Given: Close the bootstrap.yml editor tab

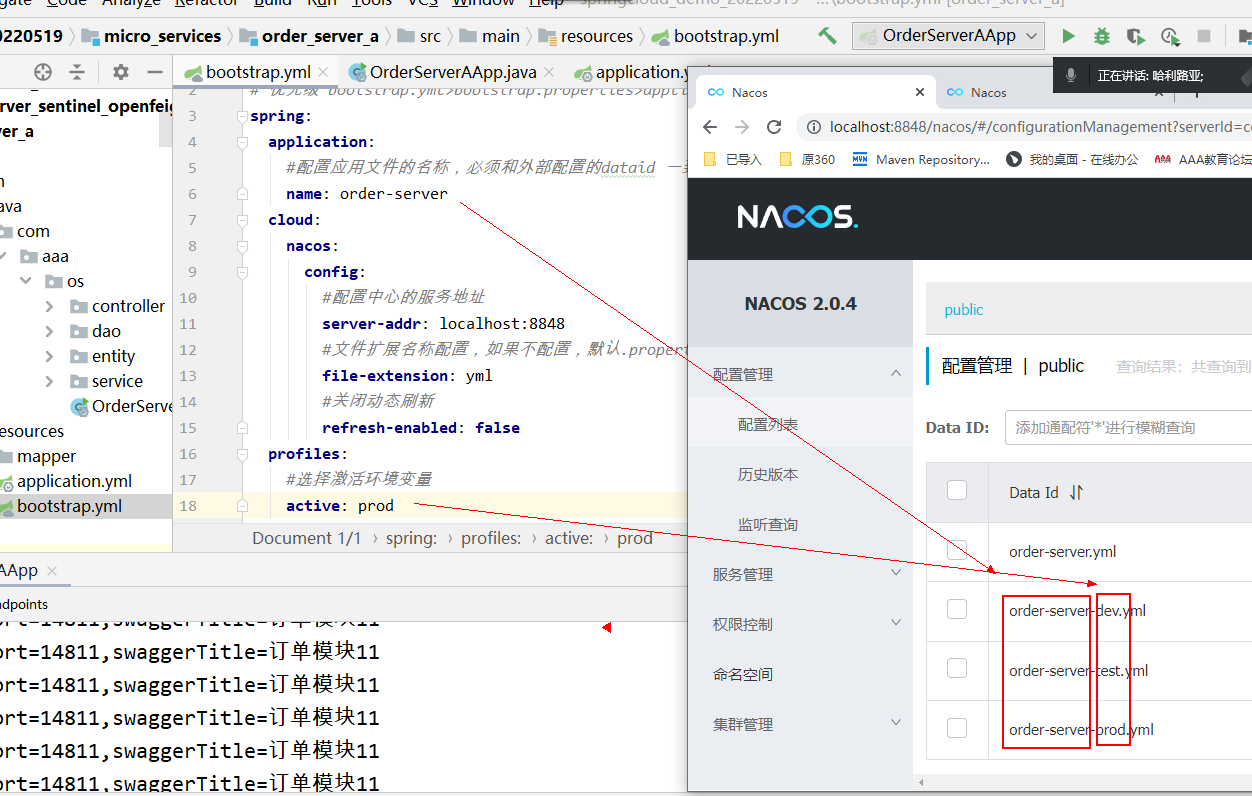Looking at the screenshot, I should pyautogui.click(x=323, y=72).
